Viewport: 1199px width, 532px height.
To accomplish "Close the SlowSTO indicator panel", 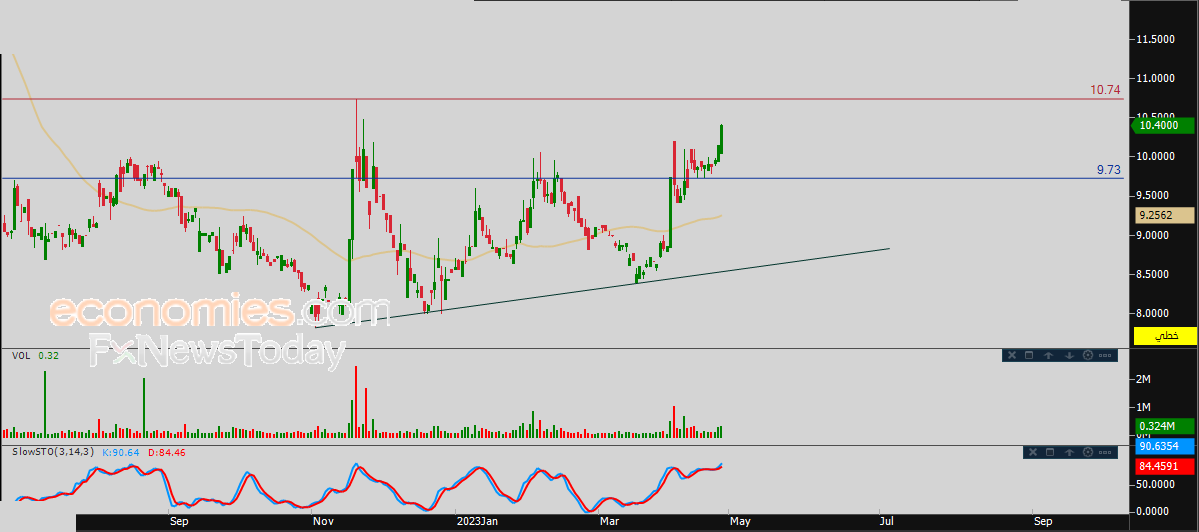I will coord(1032,453).
